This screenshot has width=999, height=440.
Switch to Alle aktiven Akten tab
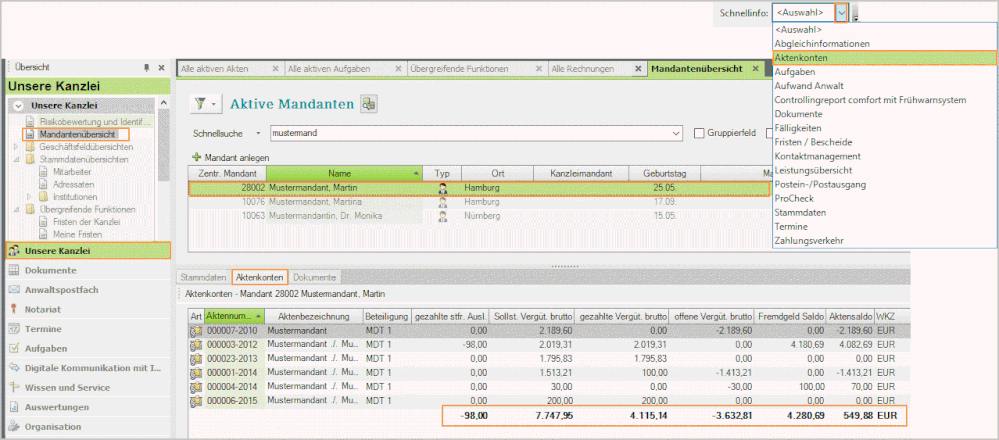click(x=215, y=69)
